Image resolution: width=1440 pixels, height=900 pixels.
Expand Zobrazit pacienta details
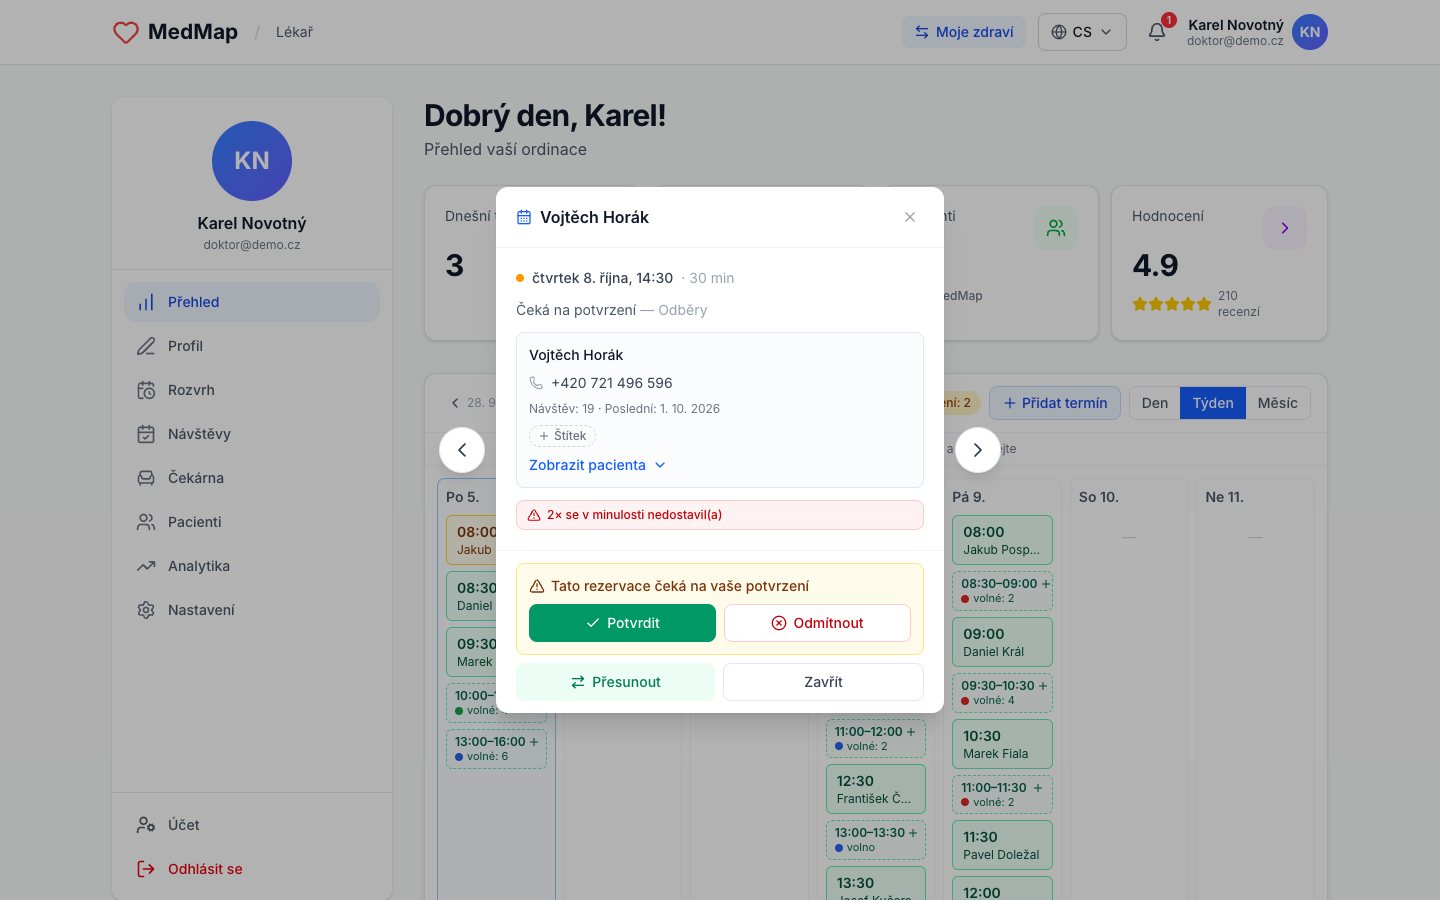[x=597, y=465]
